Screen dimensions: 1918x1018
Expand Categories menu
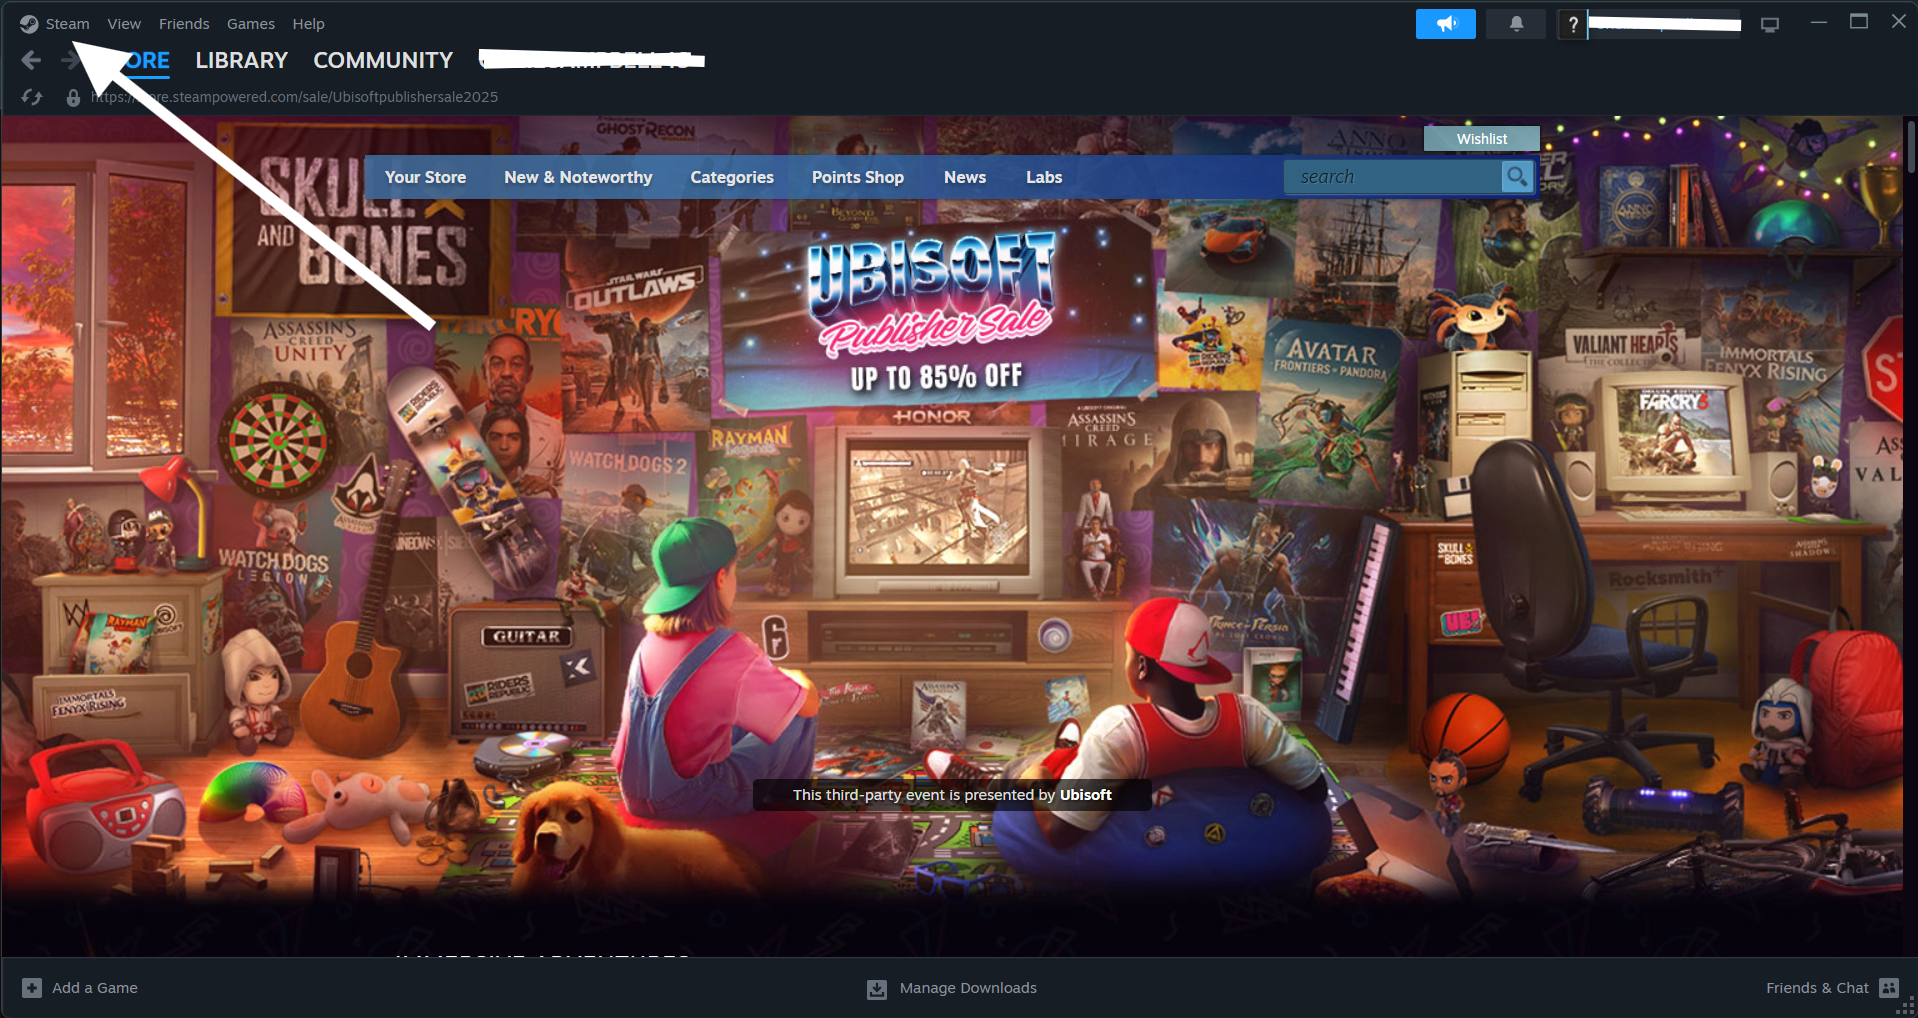click(x=732, y=177)
